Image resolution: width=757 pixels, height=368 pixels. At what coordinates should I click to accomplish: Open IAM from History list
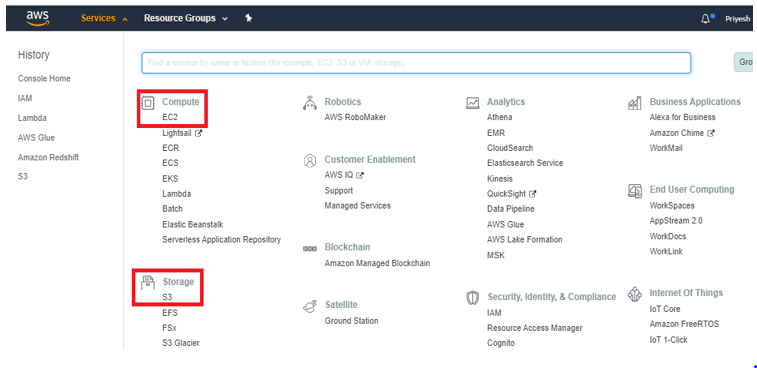click(x=25, y=98)
